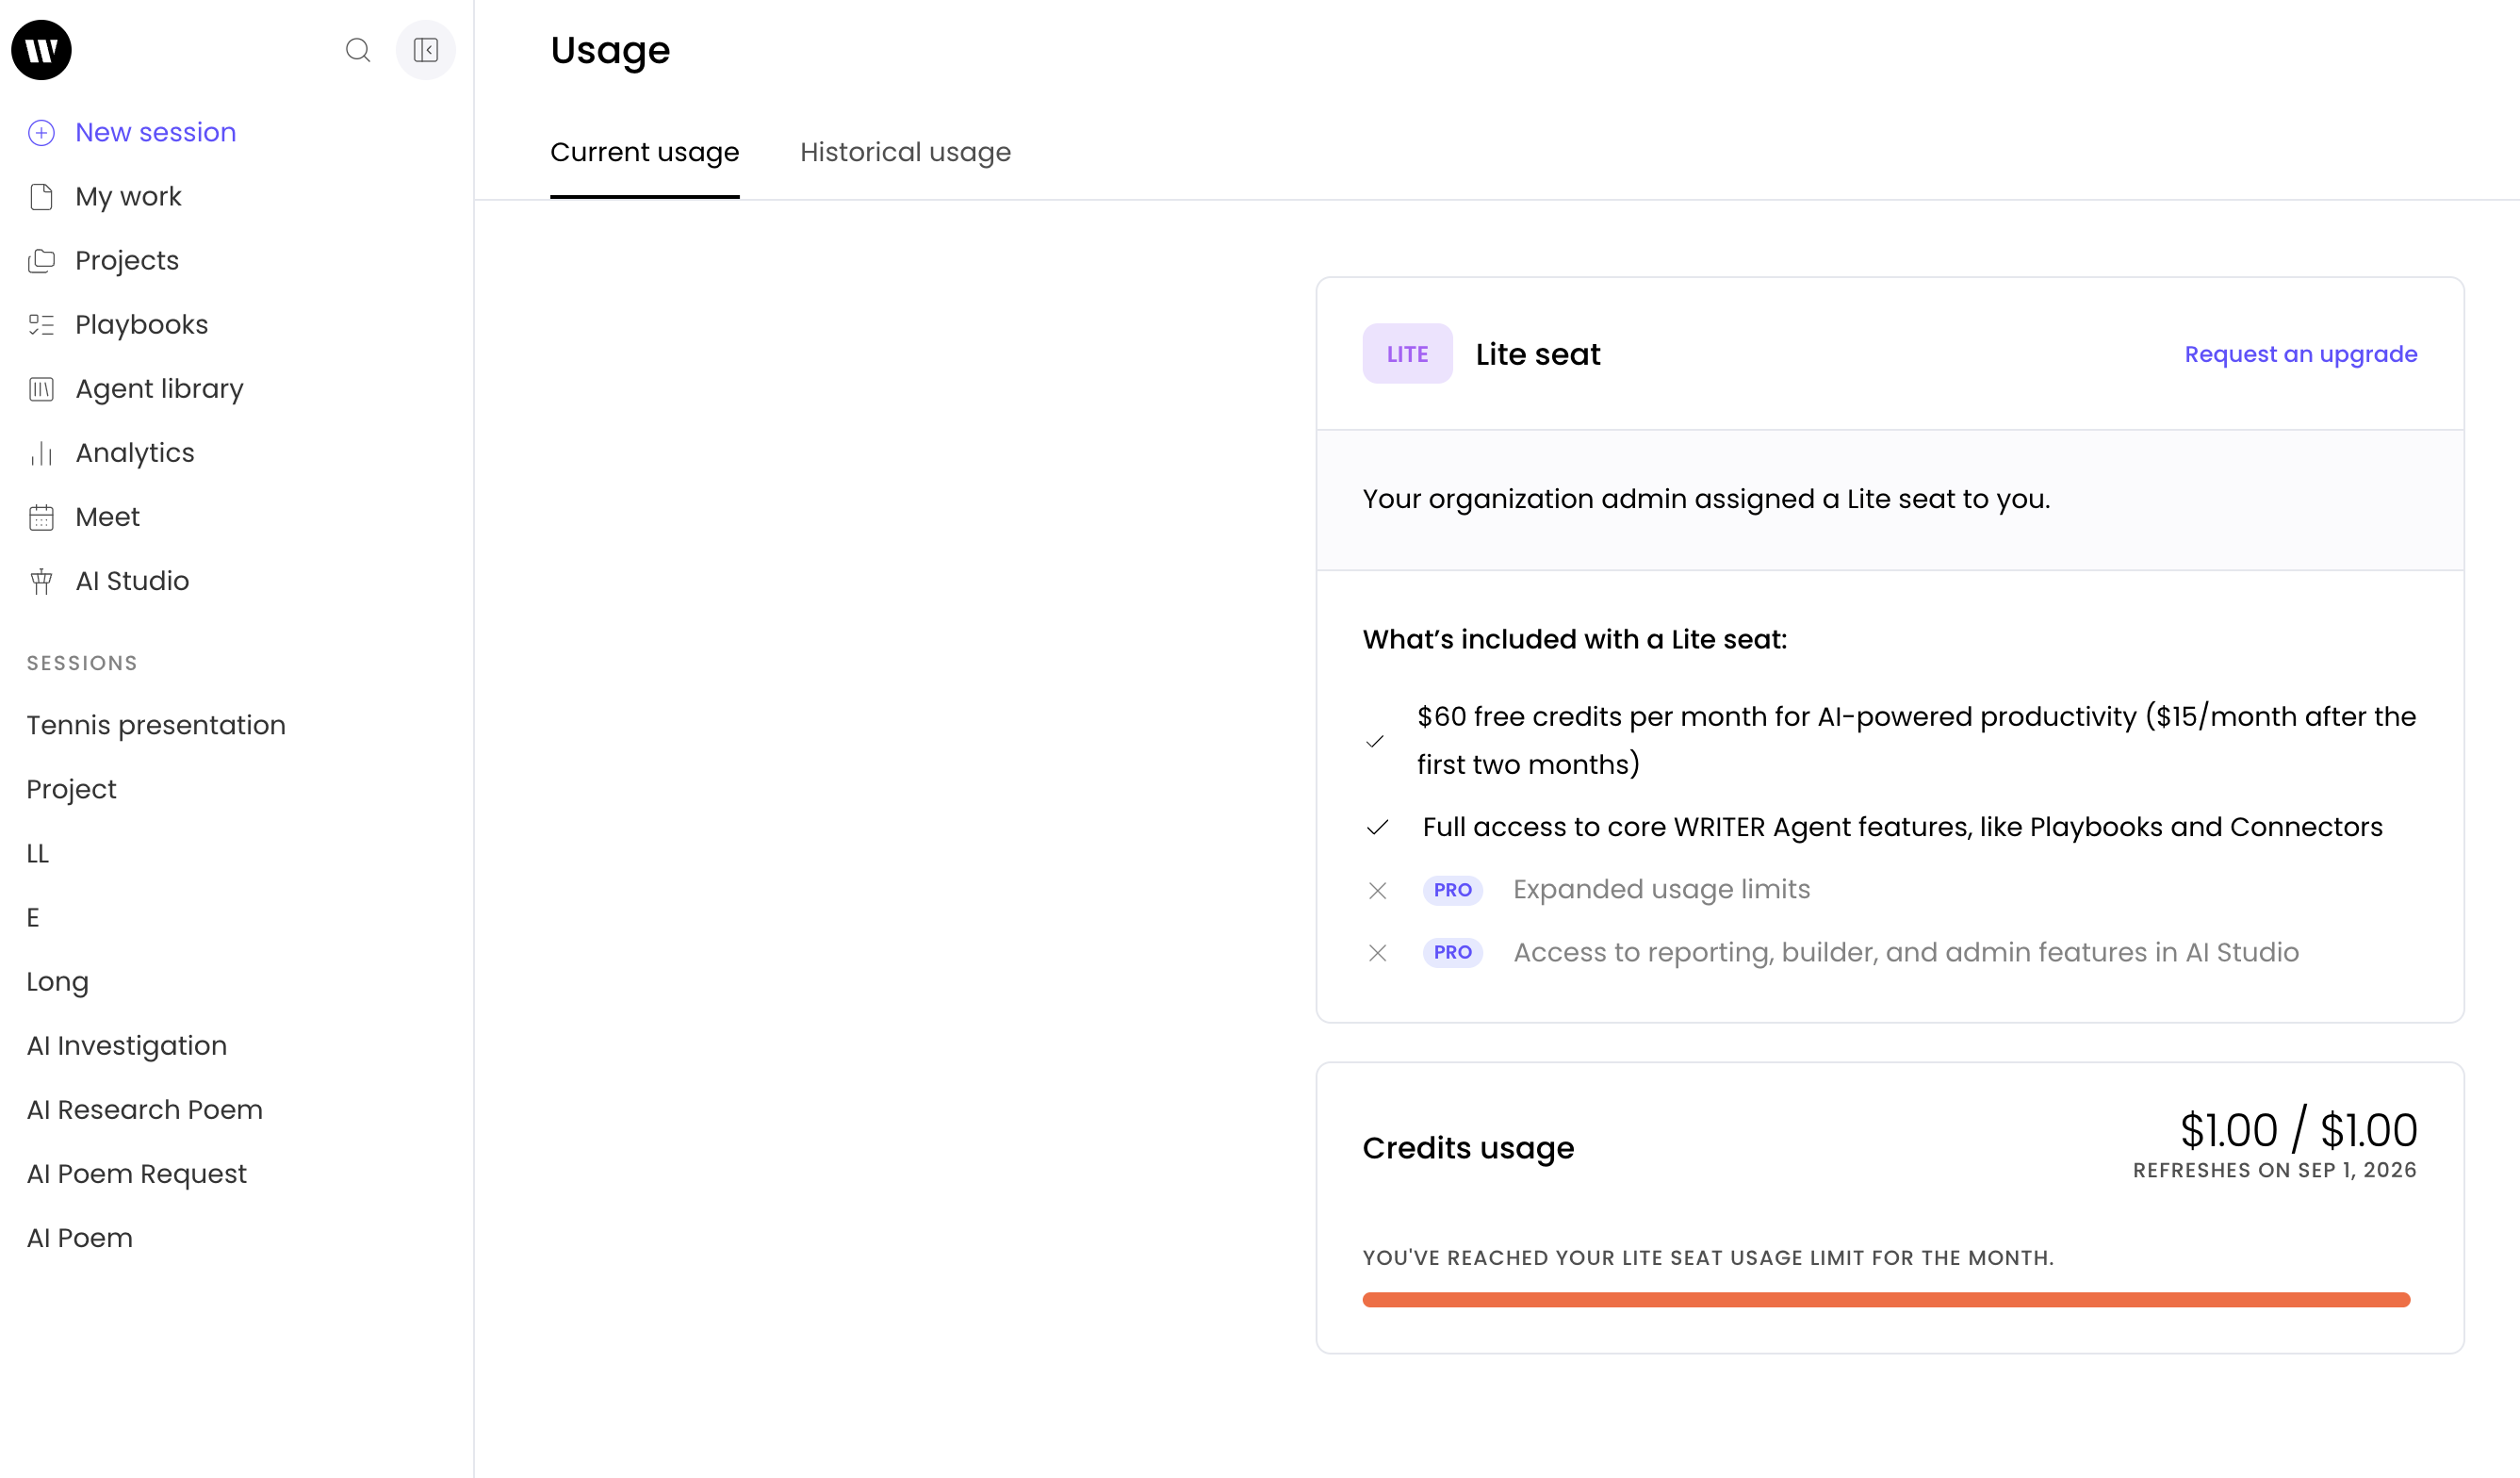Open Agent library
Image resolution: width=2520 pixels, height=1478 pixels.
point(159,389)
